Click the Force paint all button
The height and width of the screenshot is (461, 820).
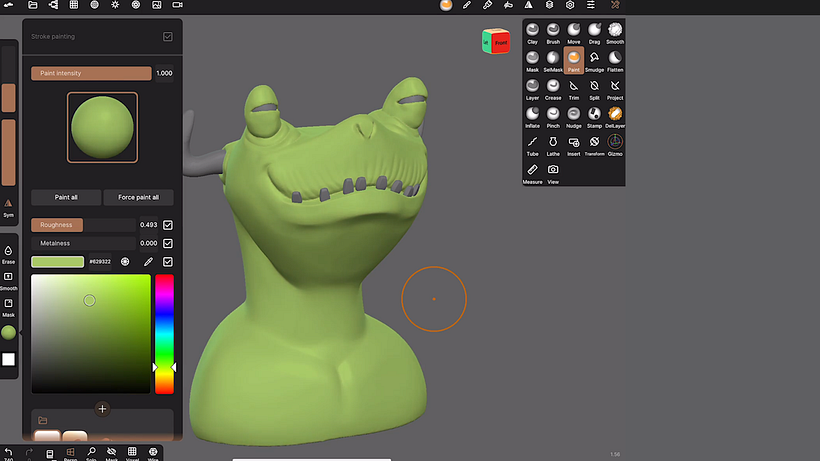click(138, 197)
